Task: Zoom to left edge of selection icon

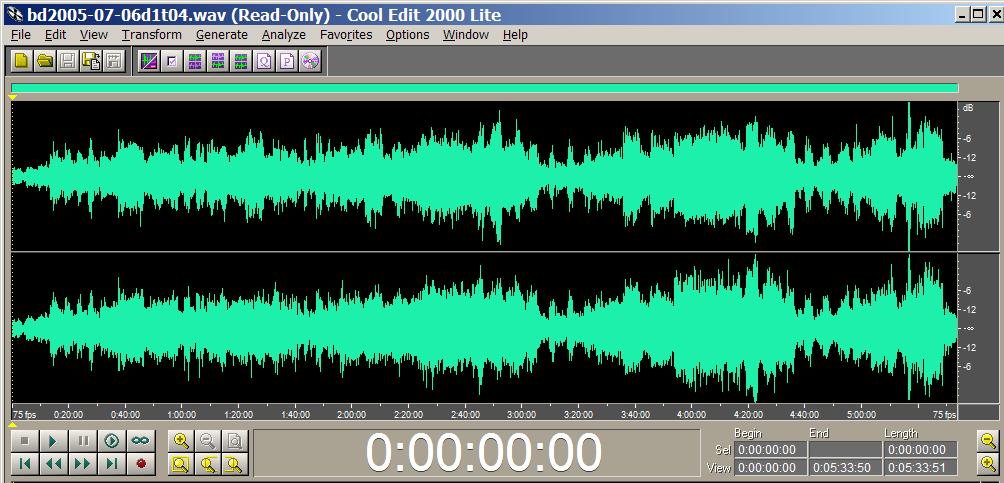Action: coord(208,463)
